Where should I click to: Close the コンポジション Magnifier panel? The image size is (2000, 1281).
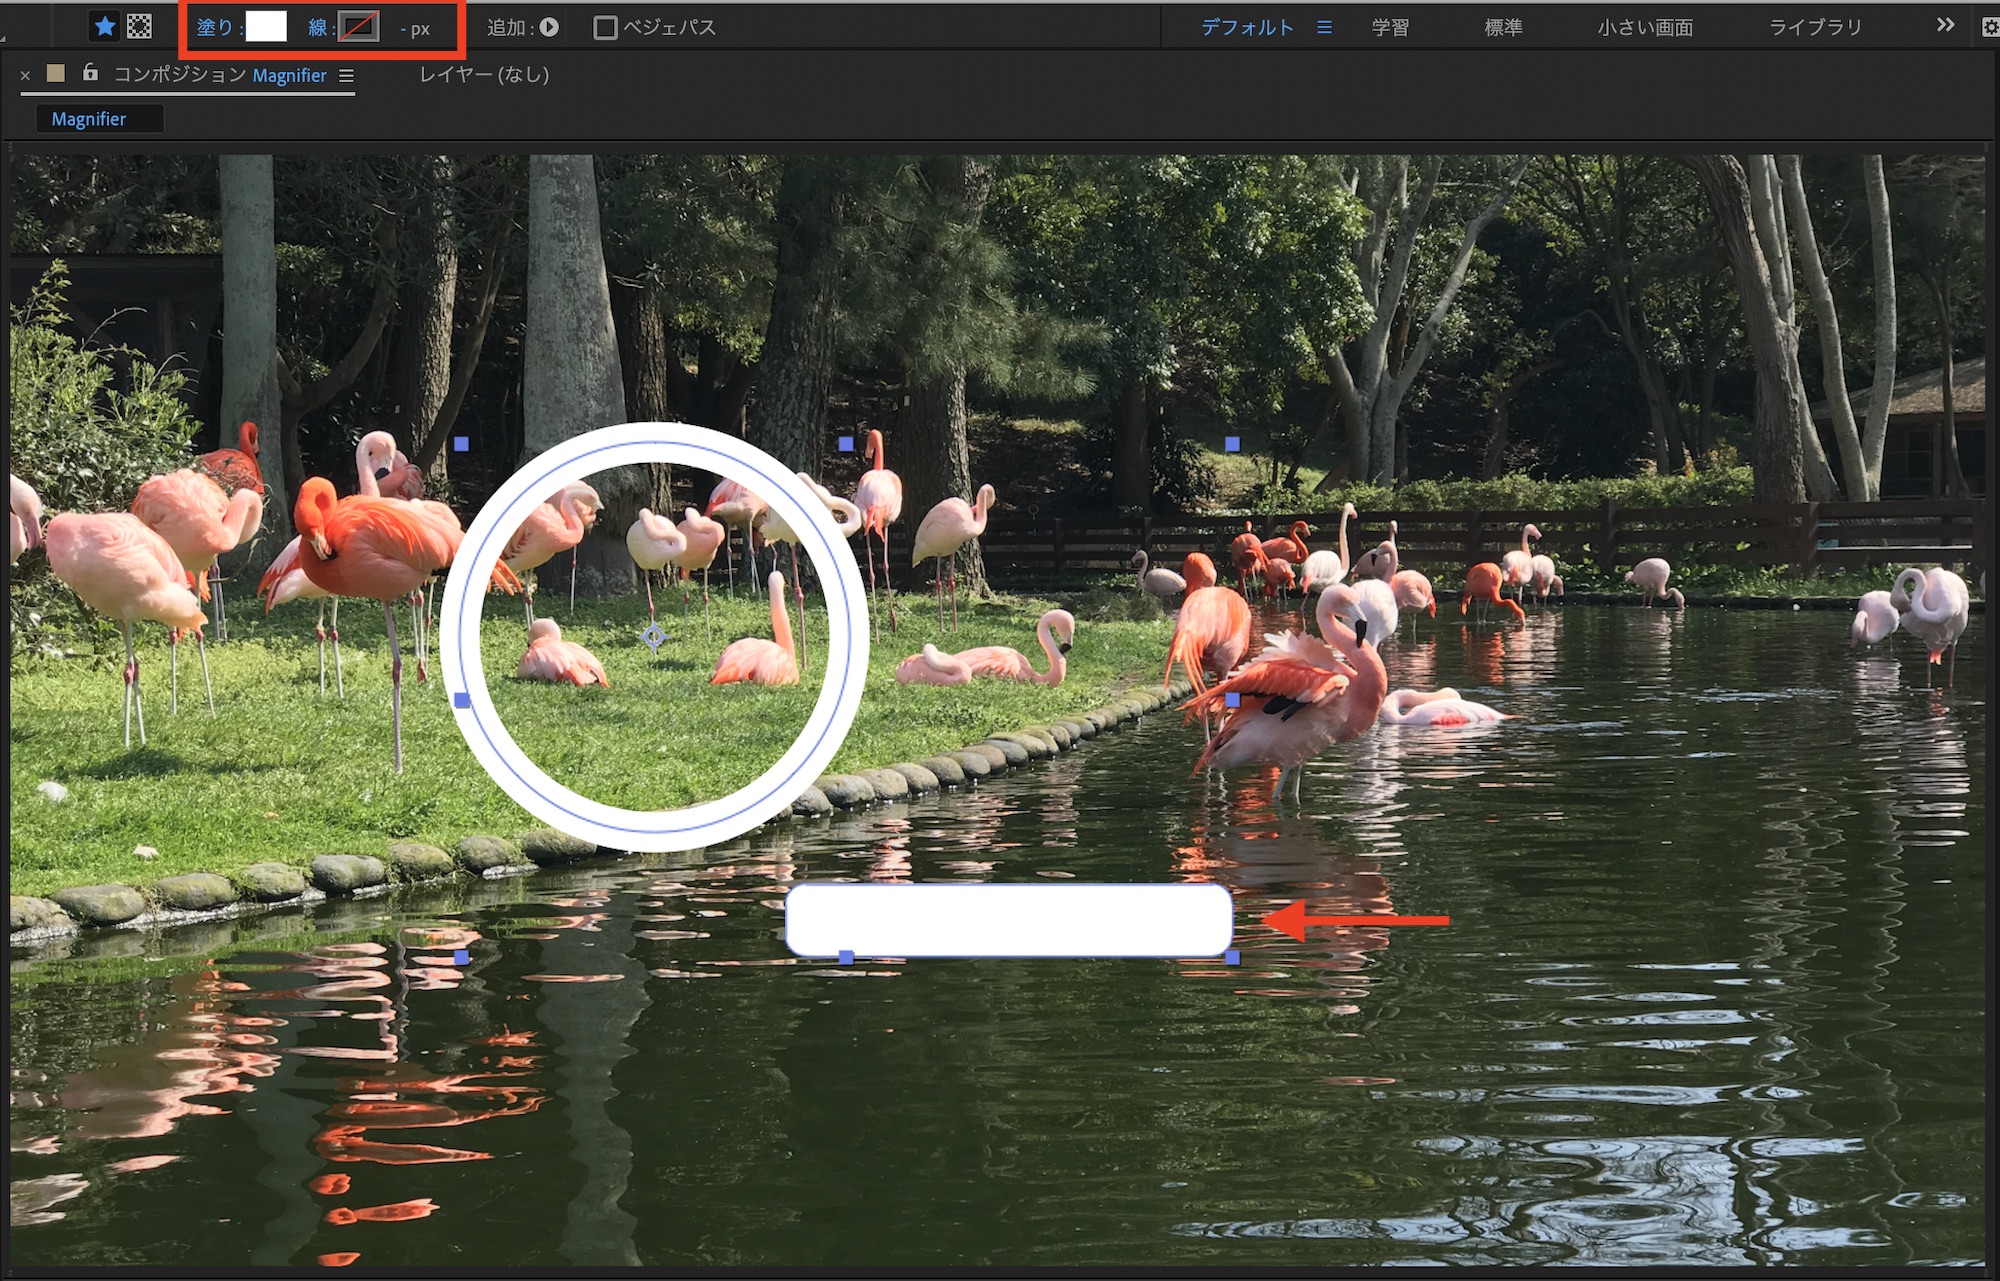coord(25,75)
